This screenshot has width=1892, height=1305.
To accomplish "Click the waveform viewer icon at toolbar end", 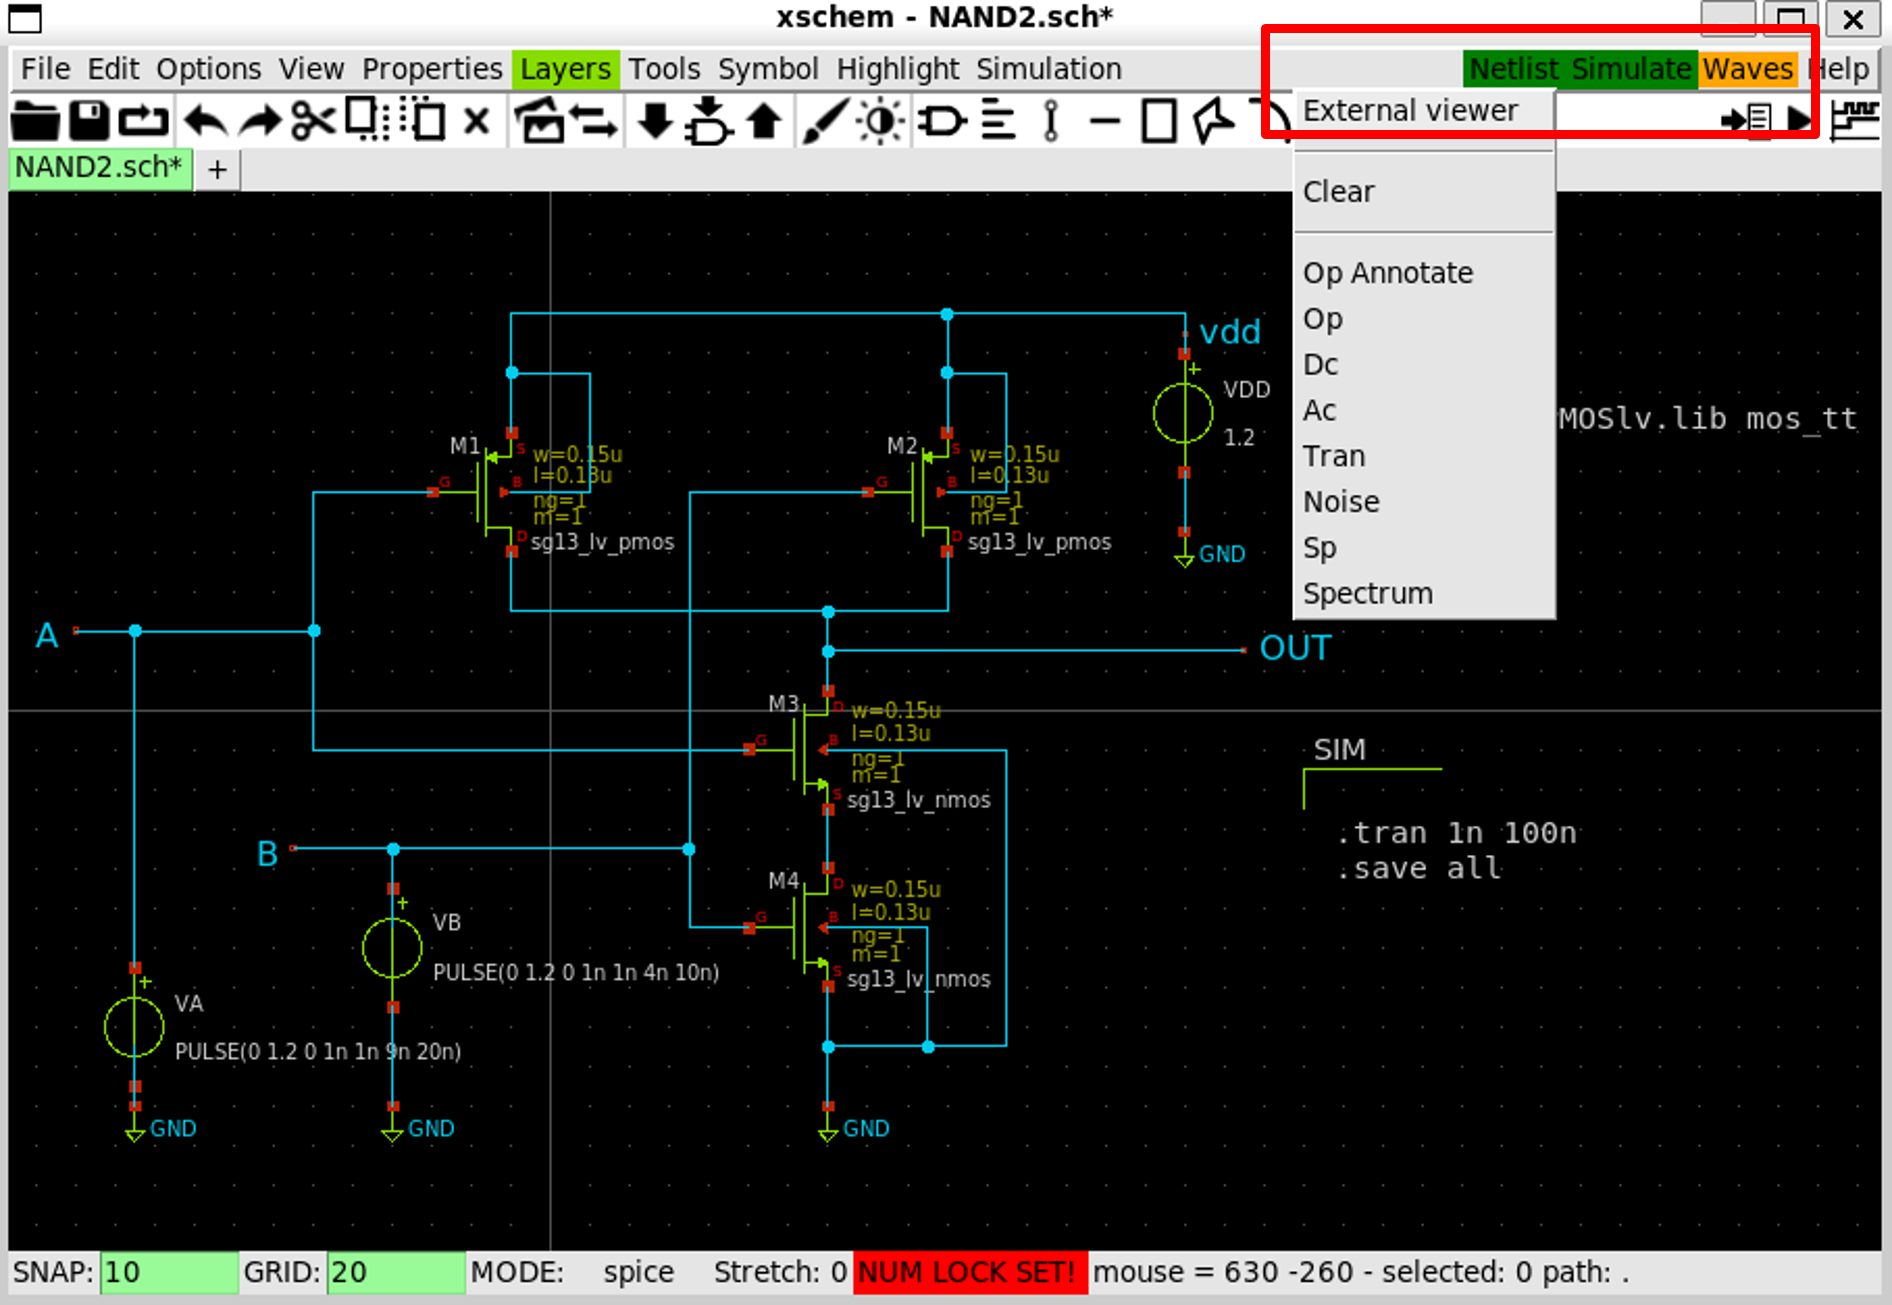I will (1855, 122).
